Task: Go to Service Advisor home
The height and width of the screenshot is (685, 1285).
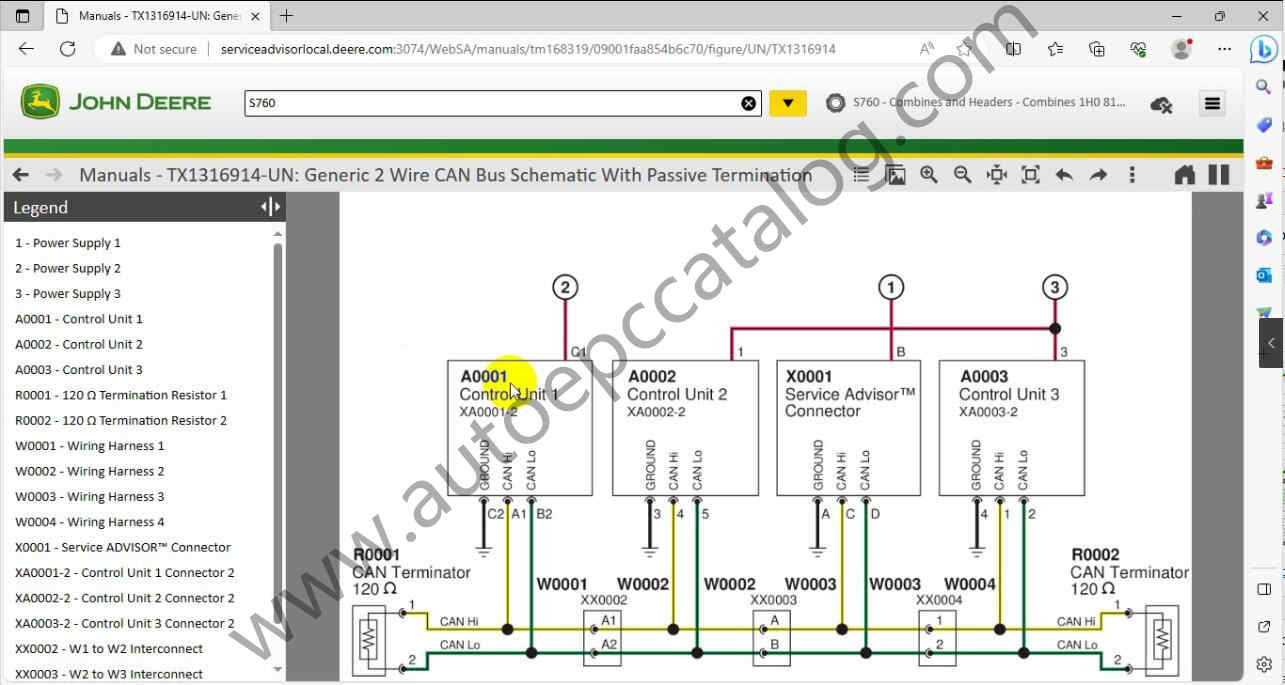Action: click(x=1185, y=175)
